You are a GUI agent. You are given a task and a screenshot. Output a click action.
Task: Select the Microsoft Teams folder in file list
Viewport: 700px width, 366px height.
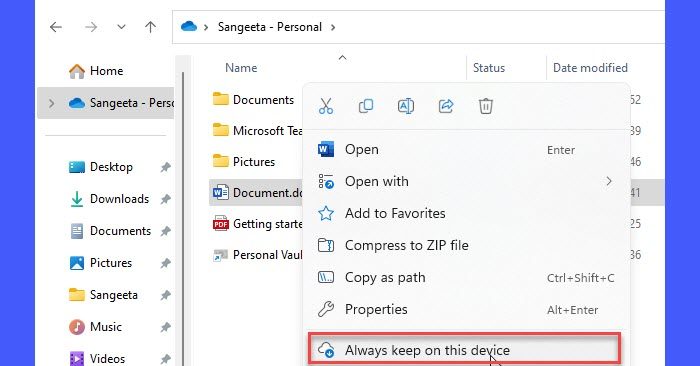(257, 131)
